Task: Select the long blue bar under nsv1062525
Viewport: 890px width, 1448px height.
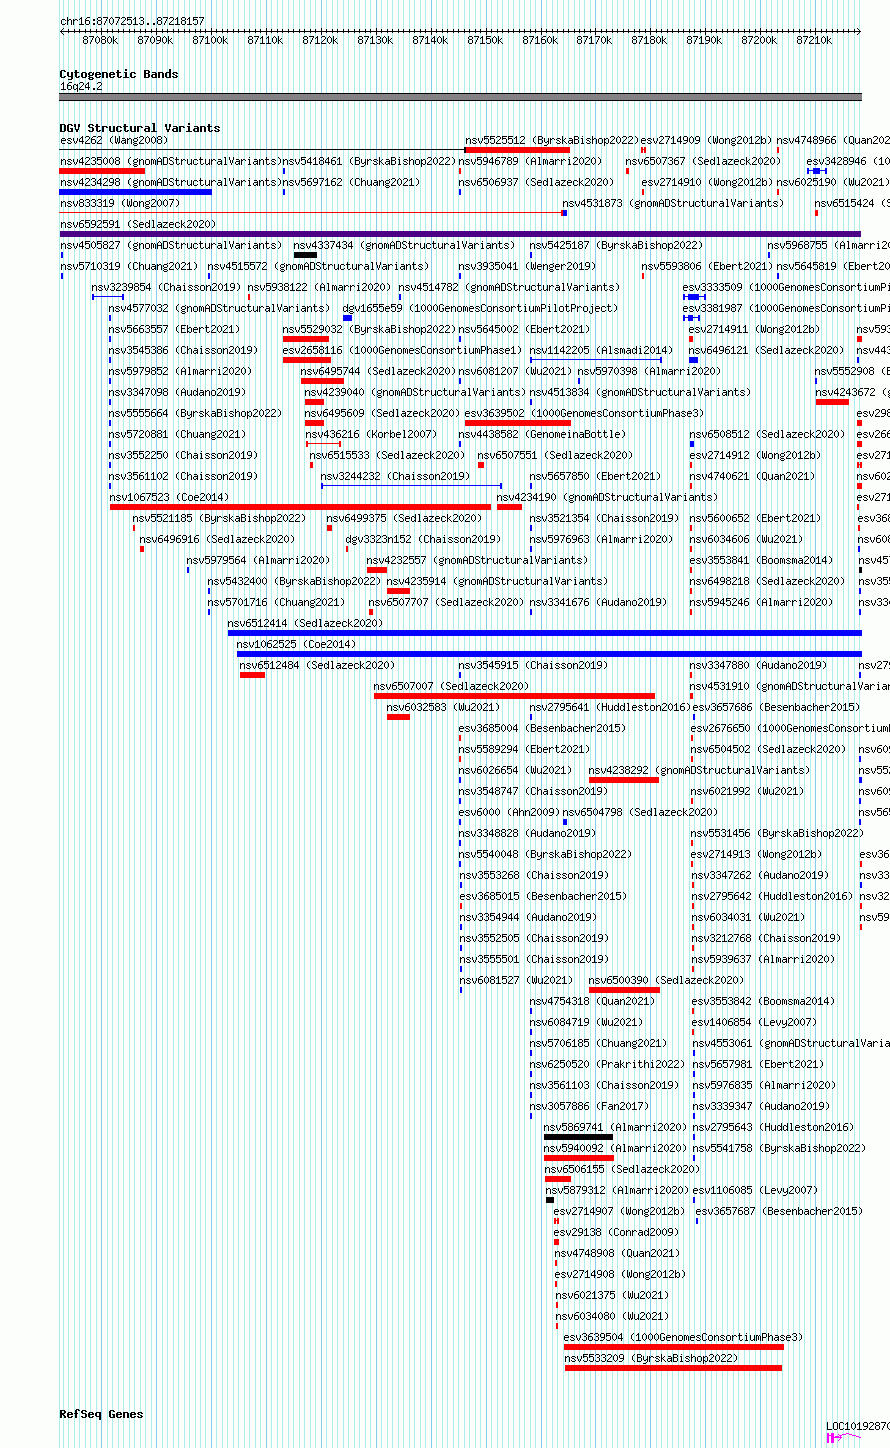Action: (549, 654)
